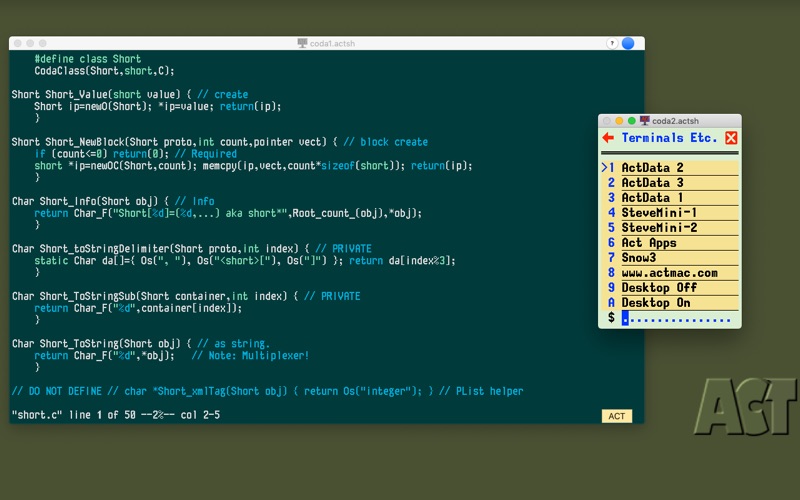The image size is (800, 500).
Task: Choose Snow3 entry in list
Action: 670,258
